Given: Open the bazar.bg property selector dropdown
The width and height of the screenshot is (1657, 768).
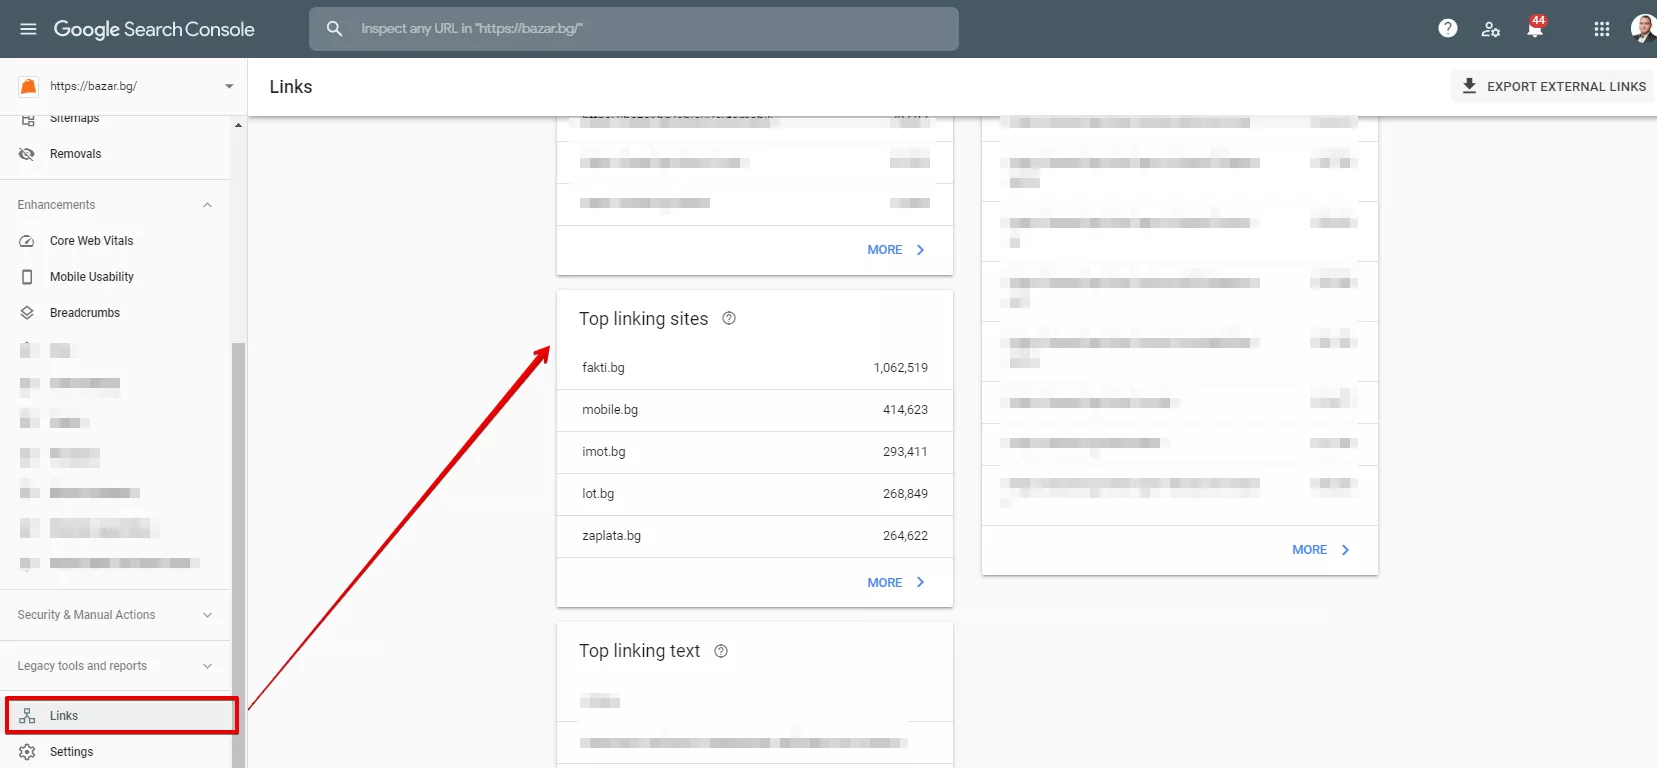Looking at the screenshot, I should (x=126, y=86).
